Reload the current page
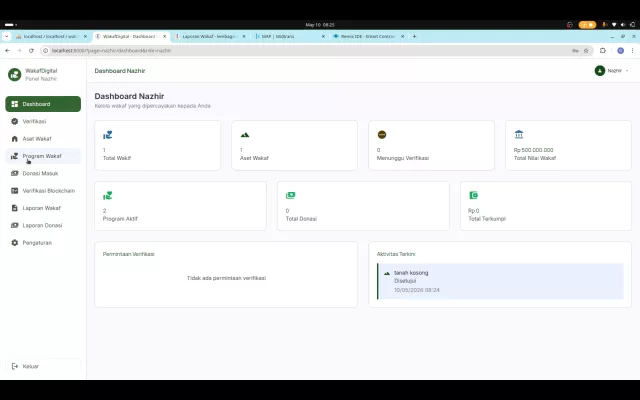 [31, 51]
